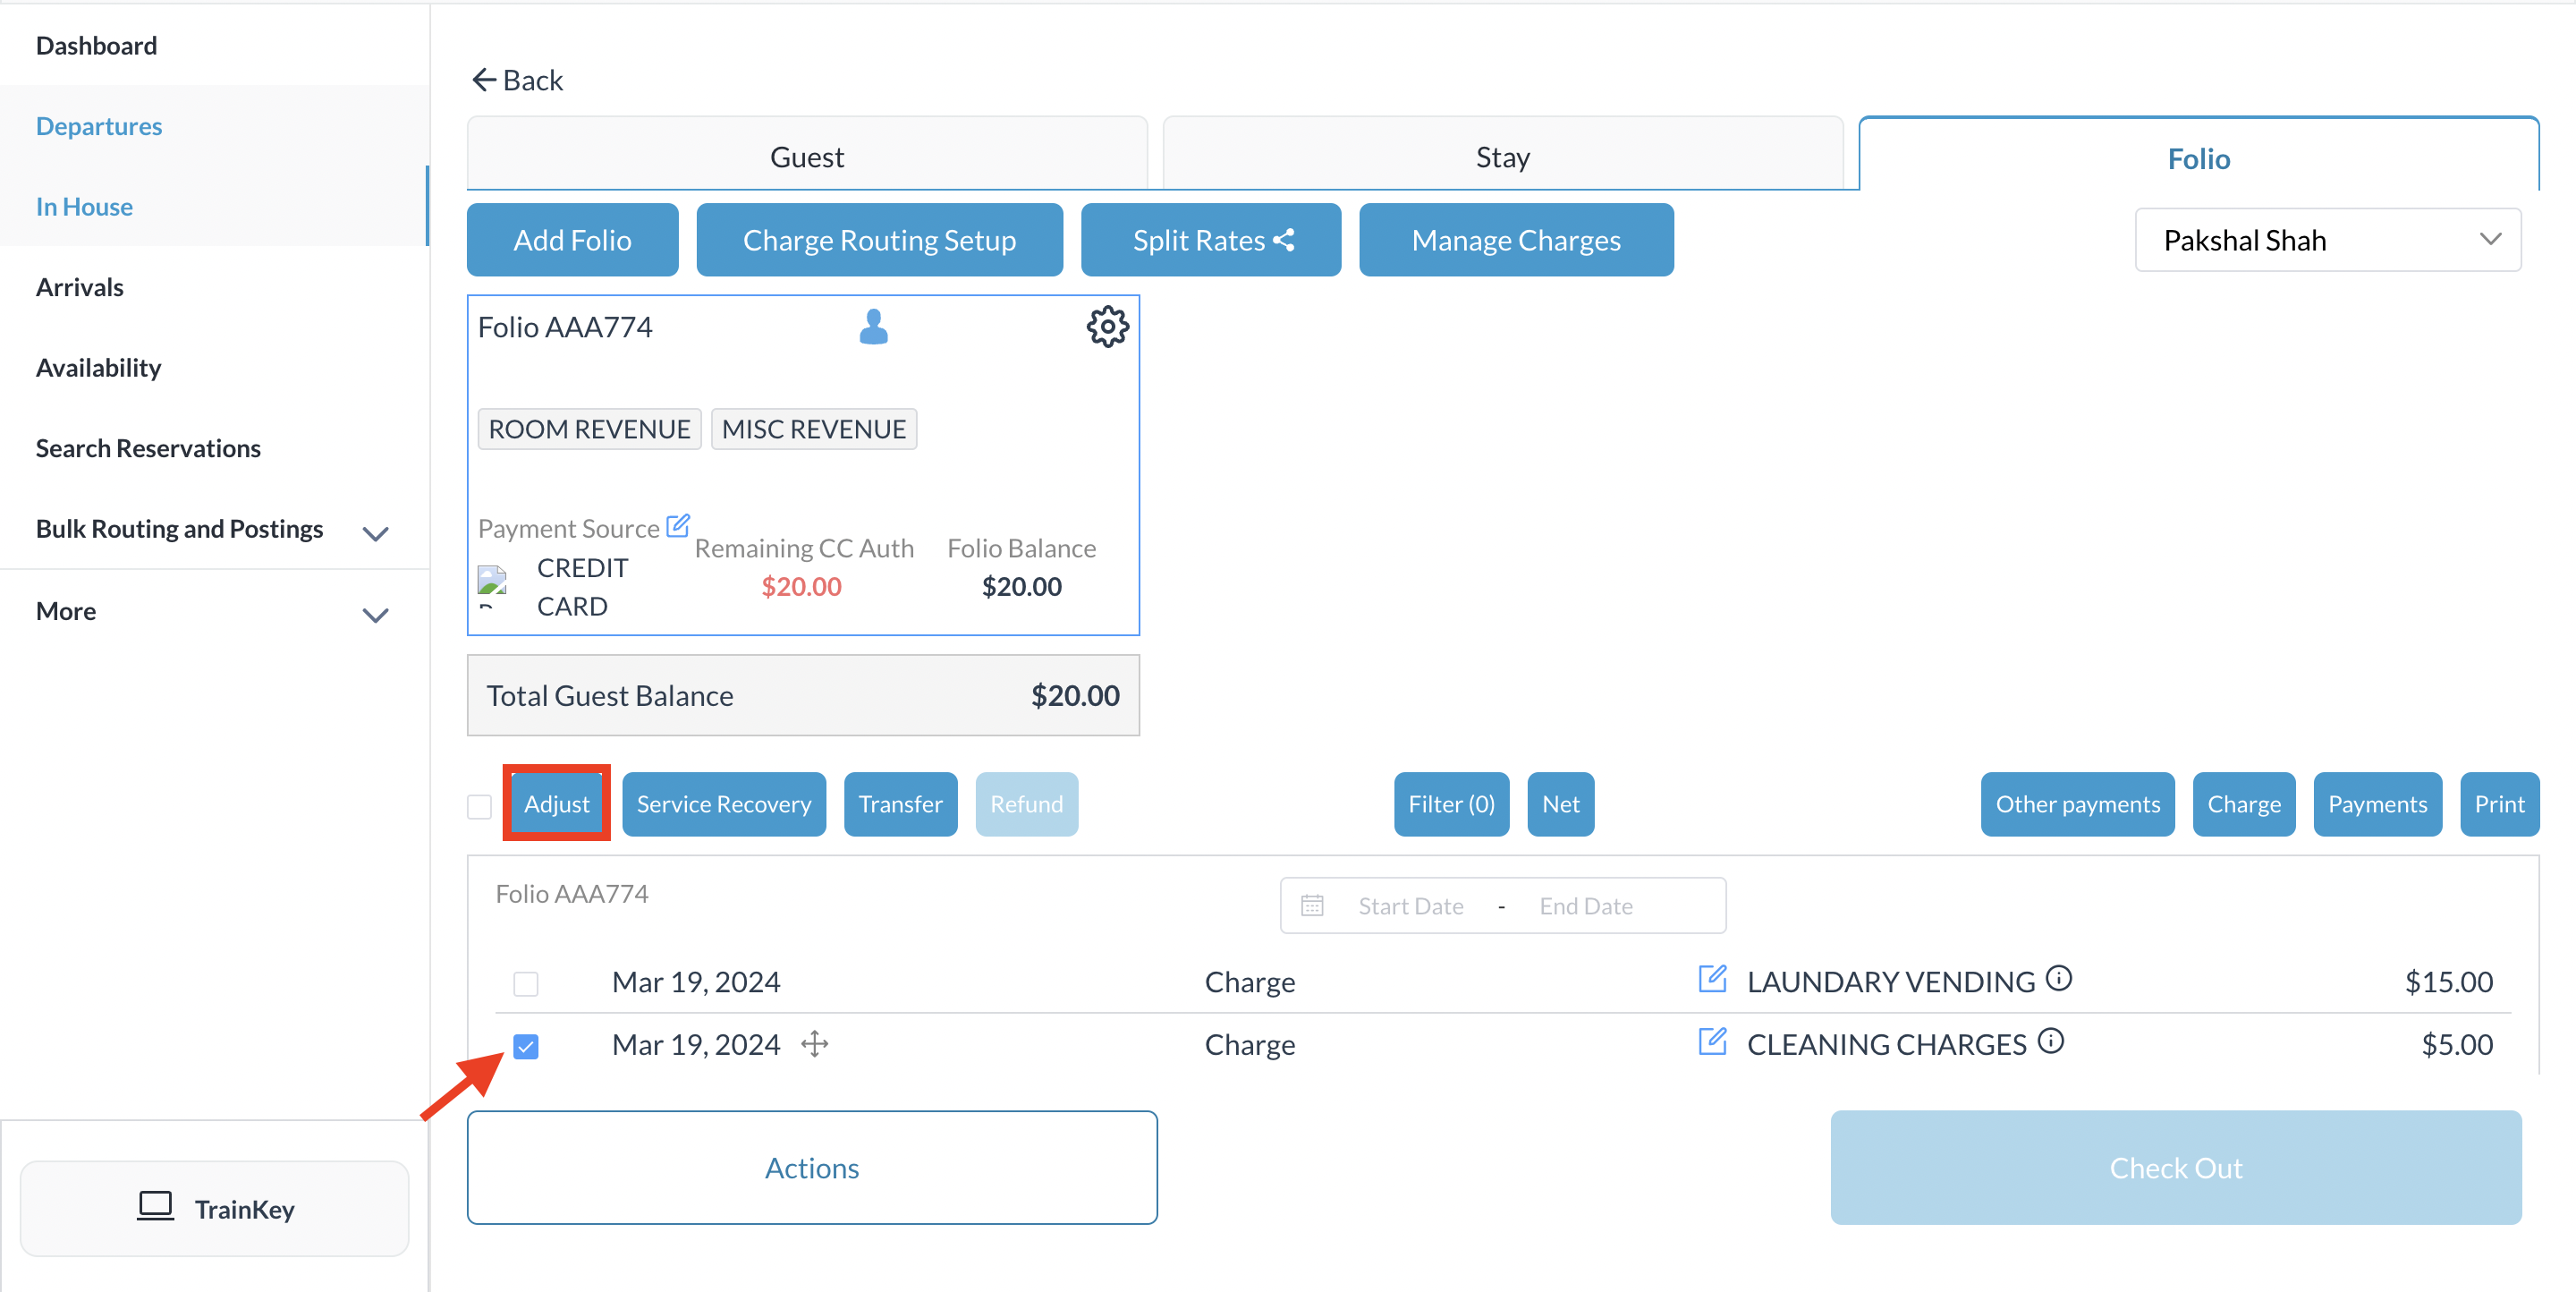Image resolution: width=2576 pixels, height=1292 pixels.
Task: Click the move icon beside Mar 19 date
Action: (x=815, y=1044)
